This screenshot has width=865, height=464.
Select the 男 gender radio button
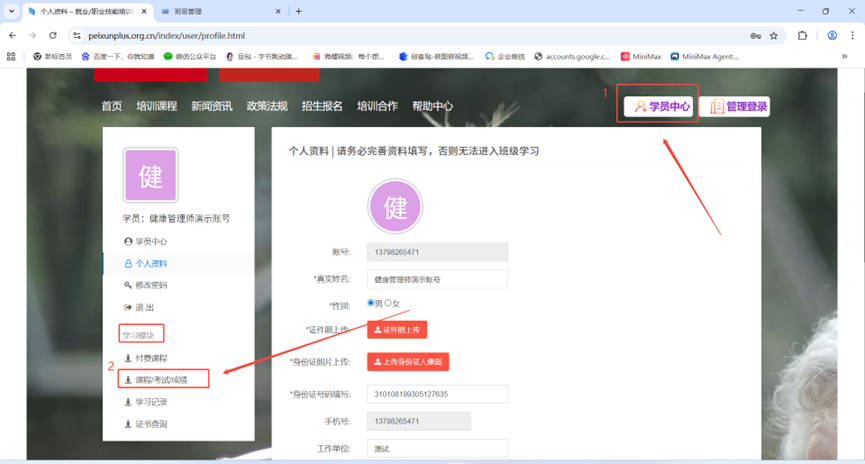pyautogui.click(x=371, y=303)
